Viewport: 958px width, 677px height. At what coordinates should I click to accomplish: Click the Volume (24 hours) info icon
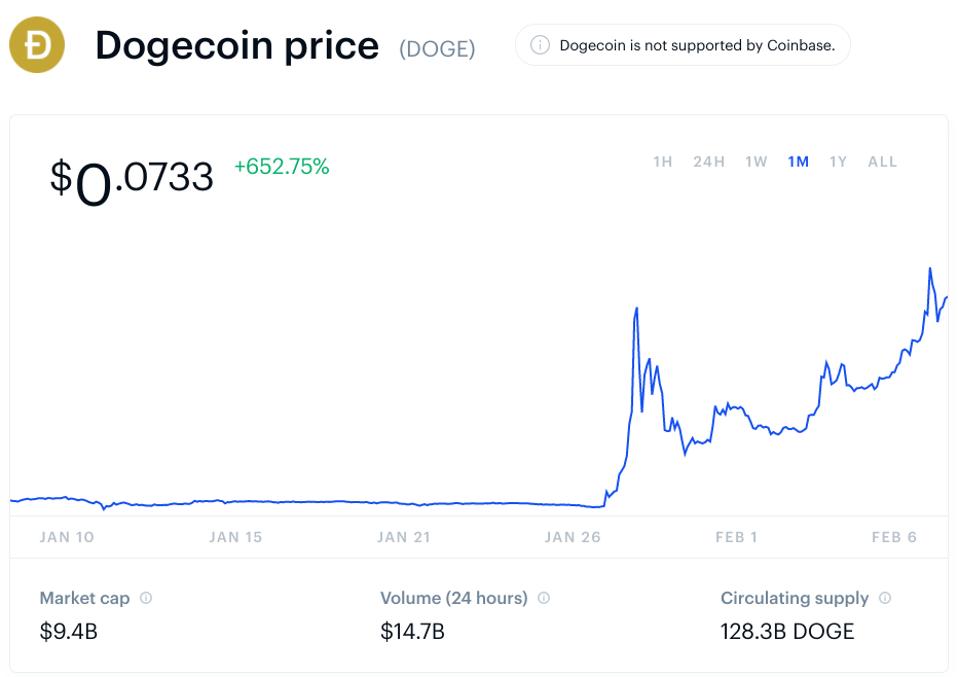pos(544,598)
